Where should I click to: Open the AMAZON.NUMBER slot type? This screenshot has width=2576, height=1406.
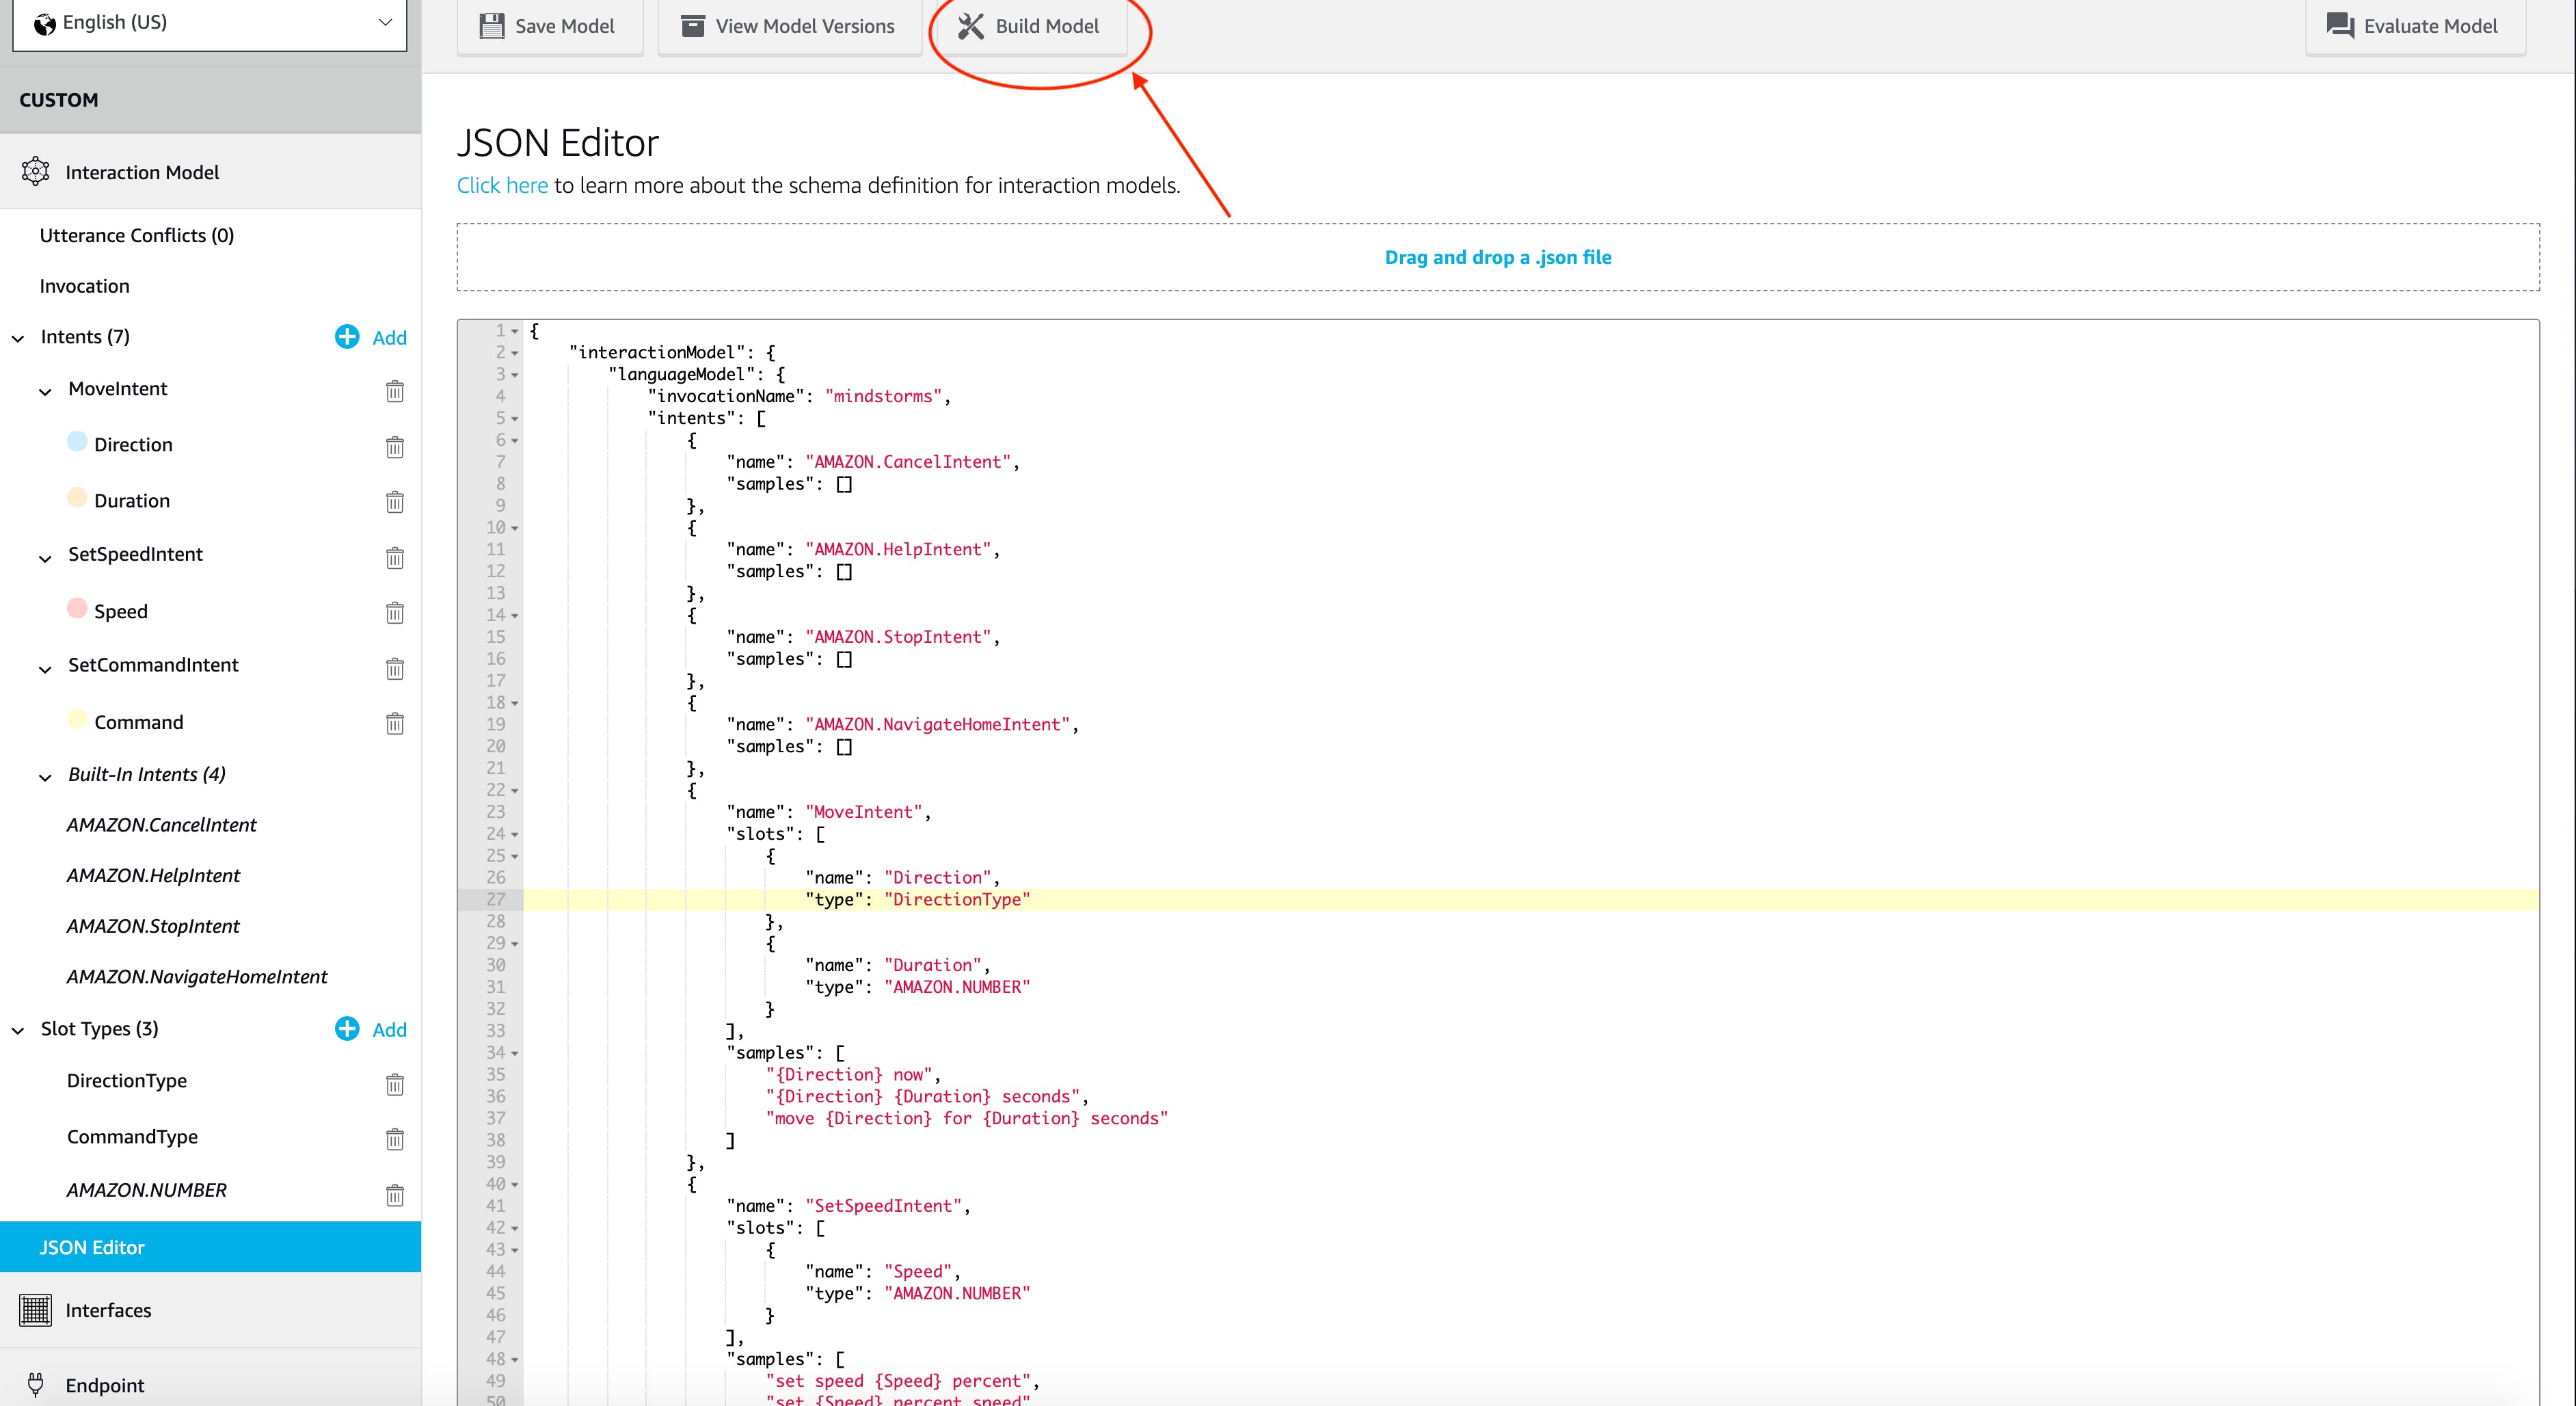click(147, 1190)
